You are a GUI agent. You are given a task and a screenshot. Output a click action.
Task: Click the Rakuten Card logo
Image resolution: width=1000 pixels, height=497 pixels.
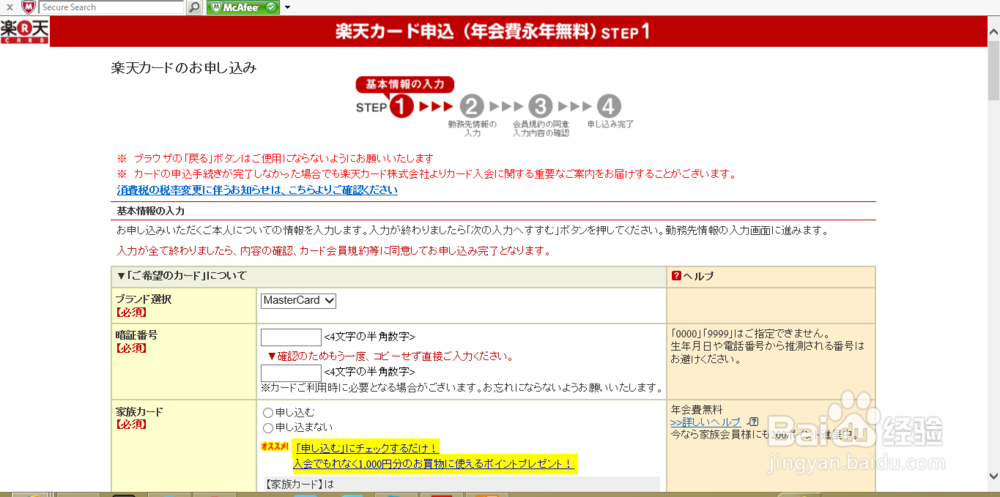click(x=24, y=31)
